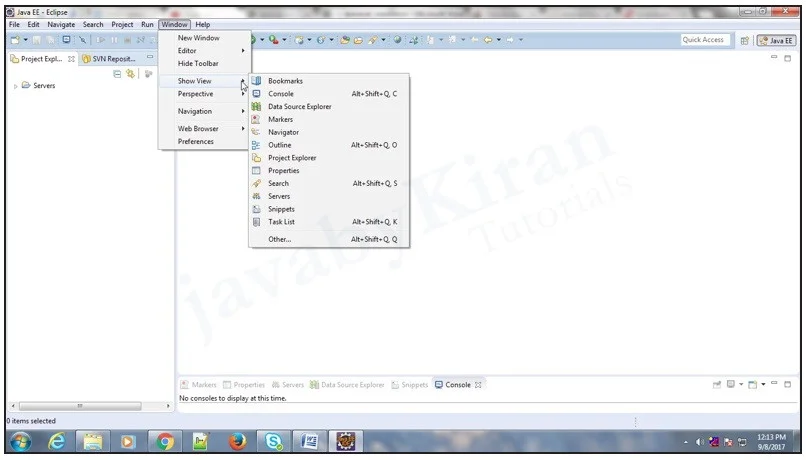Screen dimensions: 806x460
Task: Open Preferences from Window menu
Action: (x=205, y=142)
